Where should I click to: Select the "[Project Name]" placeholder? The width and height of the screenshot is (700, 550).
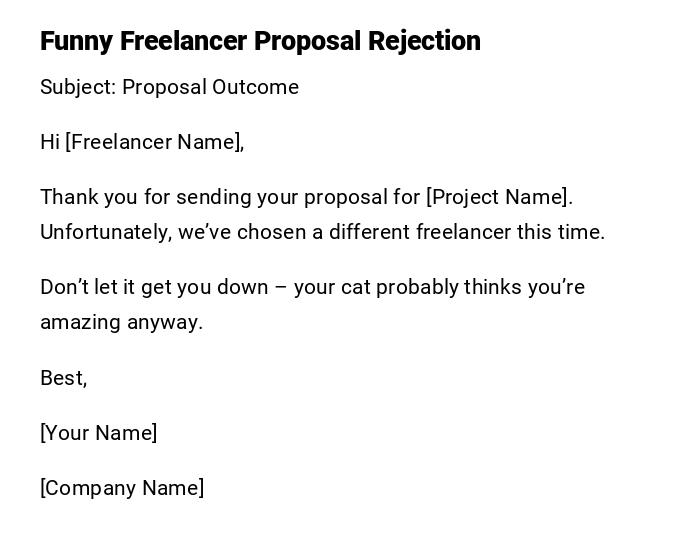pos(496,197)
